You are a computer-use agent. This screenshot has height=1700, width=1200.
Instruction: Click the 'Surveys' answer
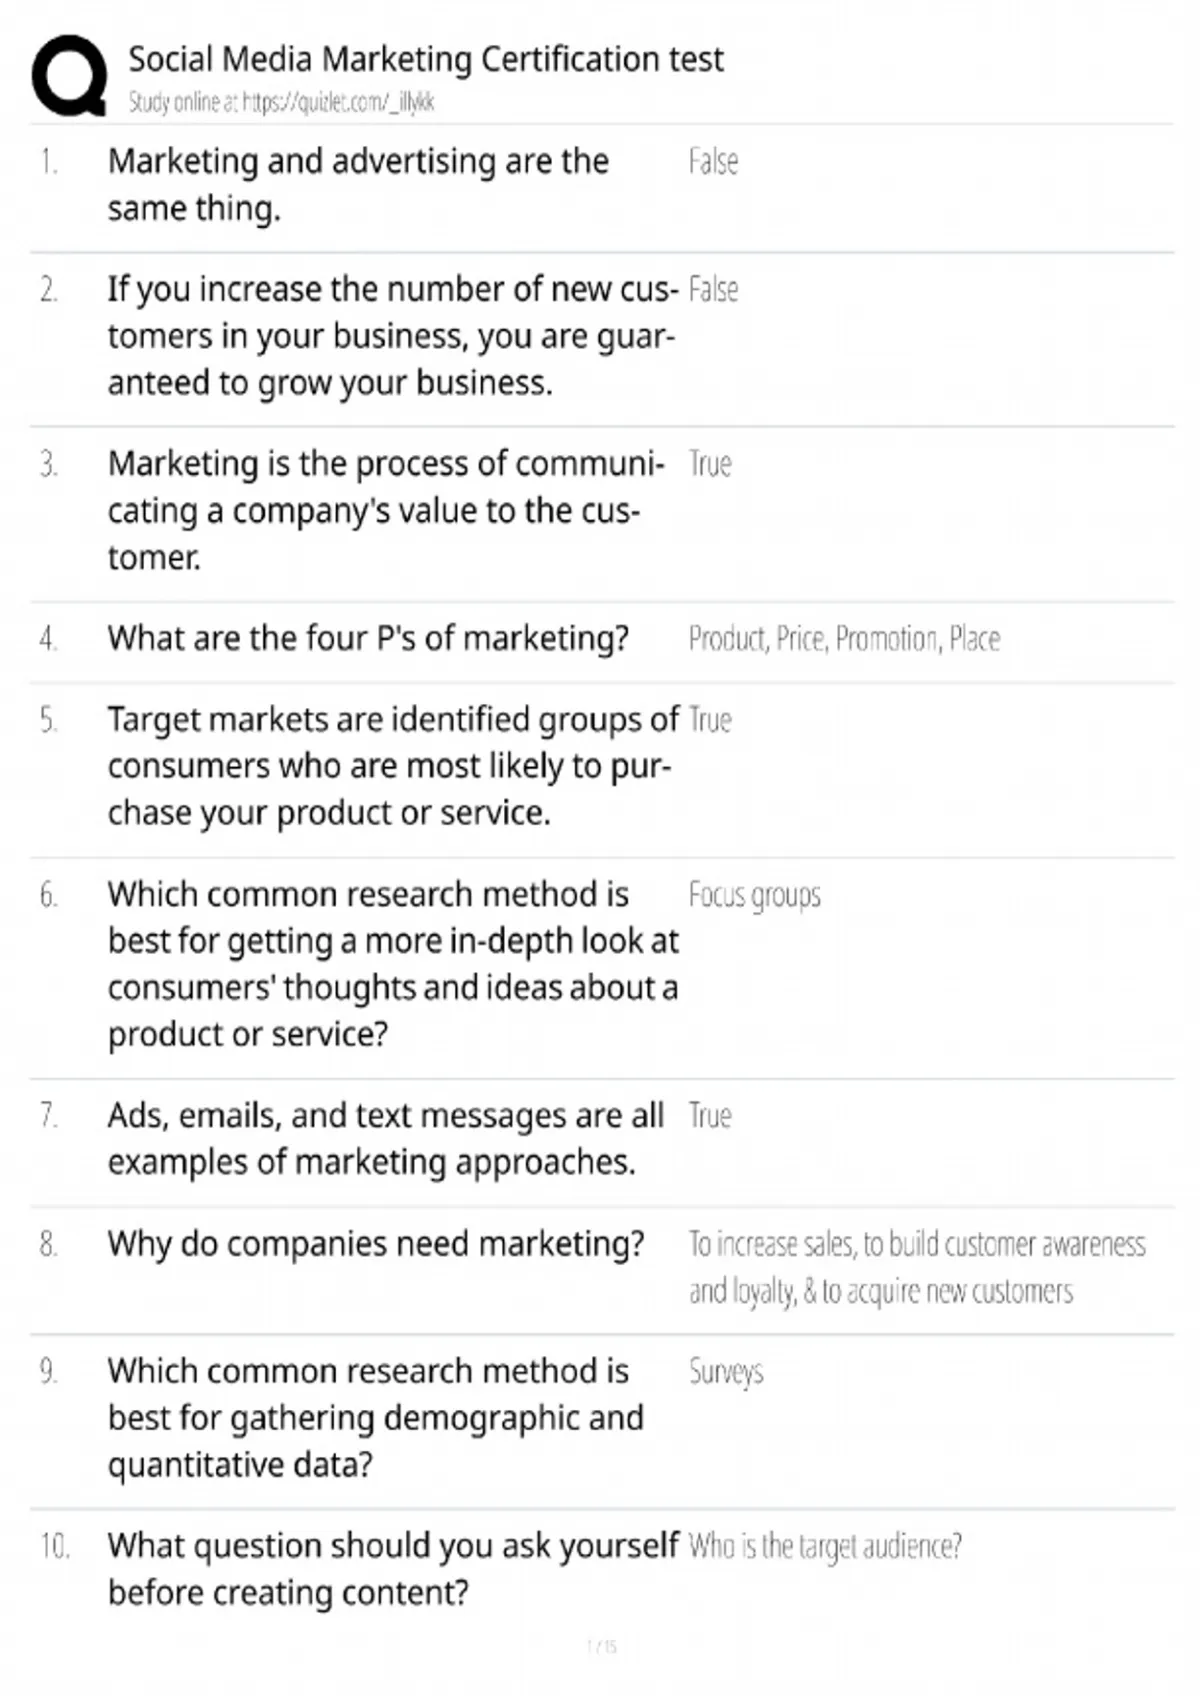tap(726, 1372)
